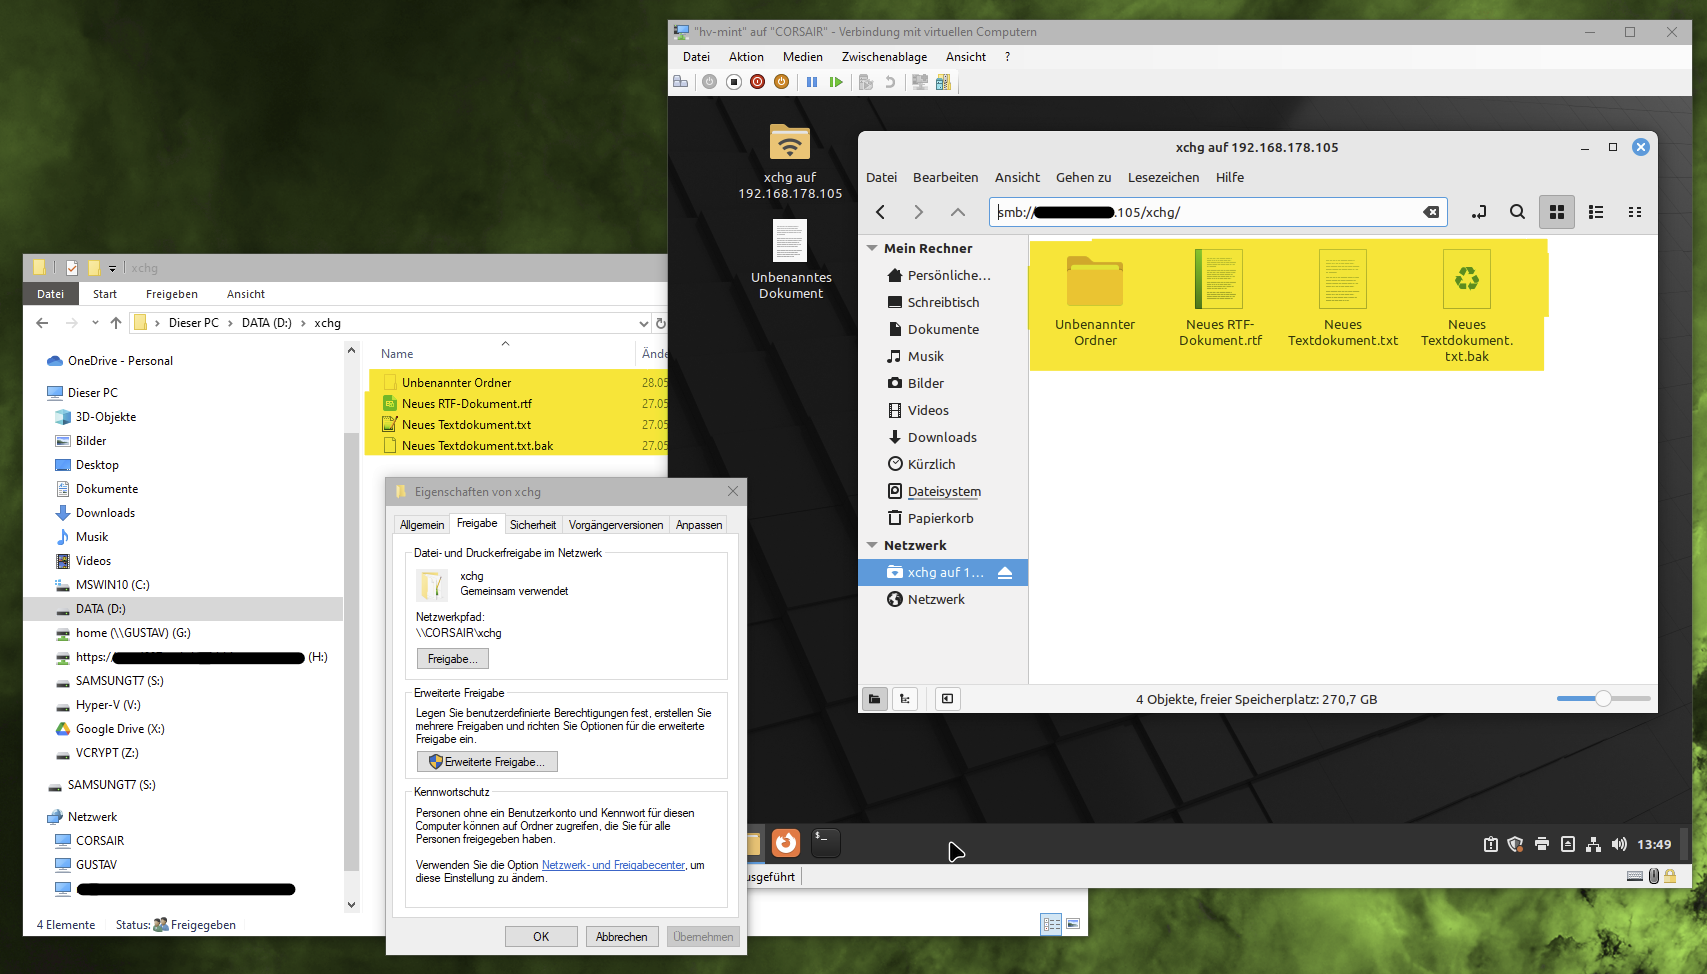The width and height of the screenshot is (1707, 974).
Task: Click the printer icon in Mint tray
Action: point(1542,844)
